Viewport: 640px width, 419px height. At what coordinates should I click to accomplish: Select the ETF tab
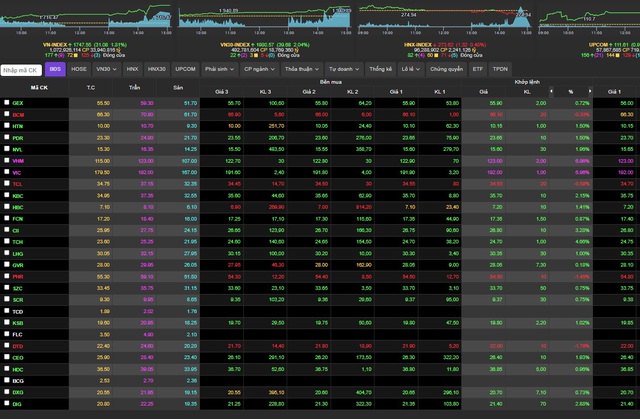click(478, 70)
